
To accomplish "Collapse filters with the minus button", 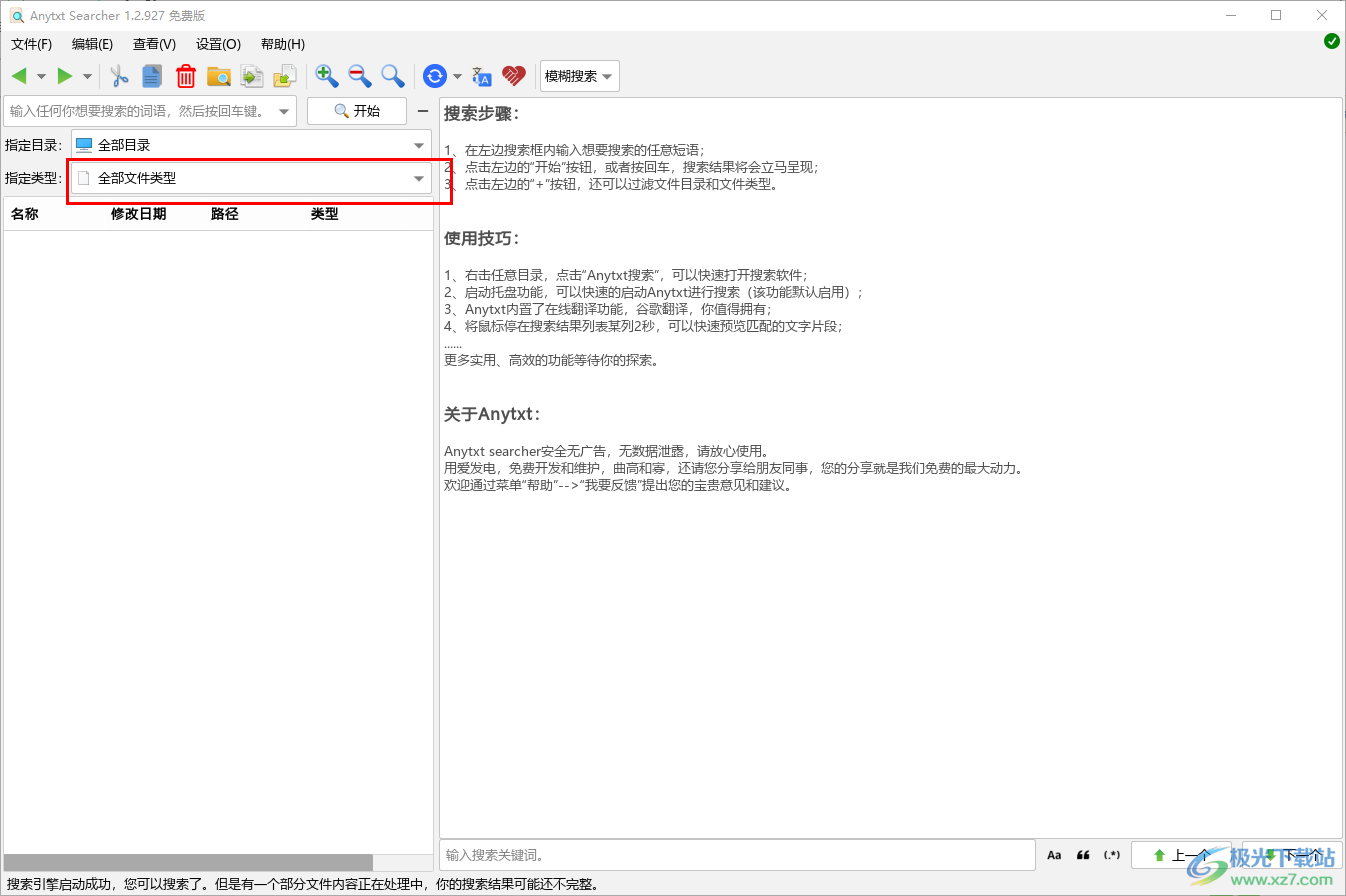I will (x=423, y=111).
